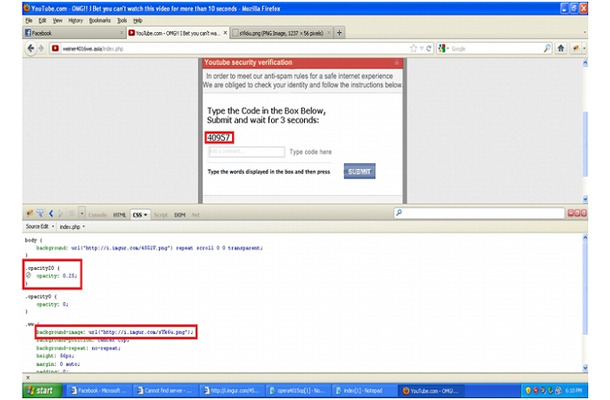The height and width of the screenshot is (400, 610).
Task: Click the Firefox back button
Action: tap(30, 48)
